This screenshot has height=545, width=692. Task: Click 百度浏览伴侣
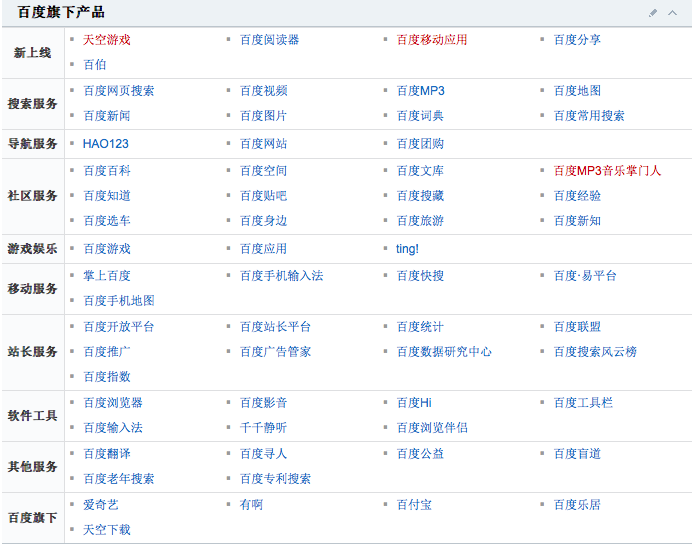432,428
